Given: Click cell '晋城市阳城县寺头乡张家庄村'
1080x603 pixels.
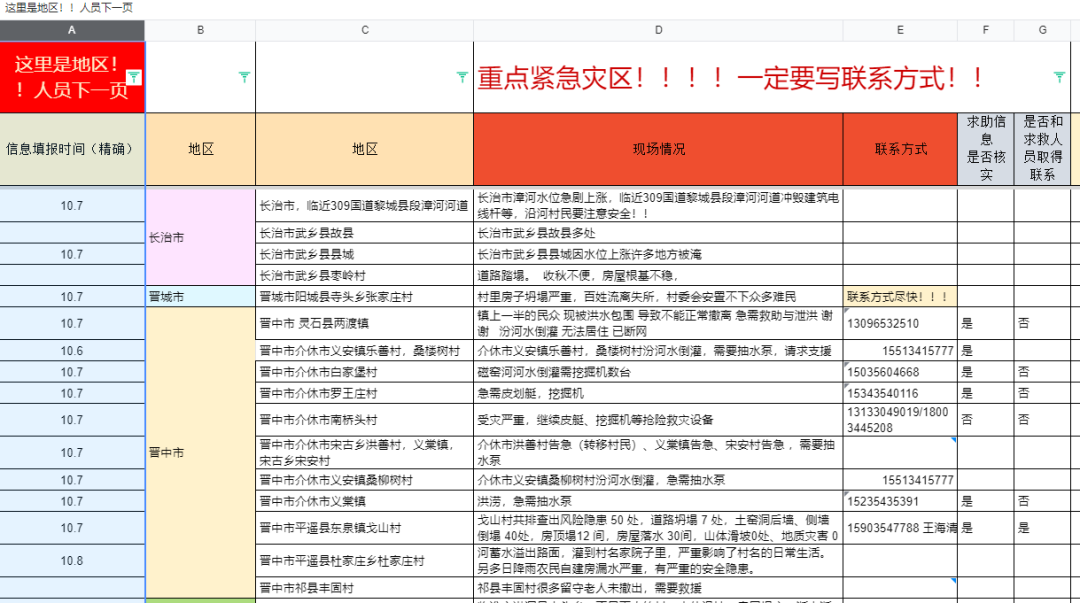Looking at the screenshot, I should tap(364, 296).
